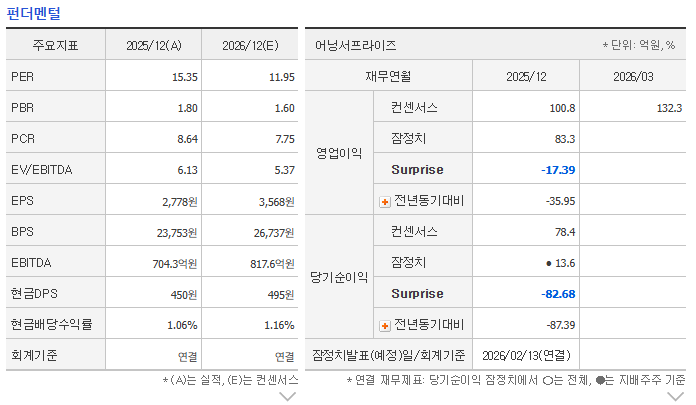Click the 현금DPS row label
Screen dimensions: 696x405
(x=34, y=294)
